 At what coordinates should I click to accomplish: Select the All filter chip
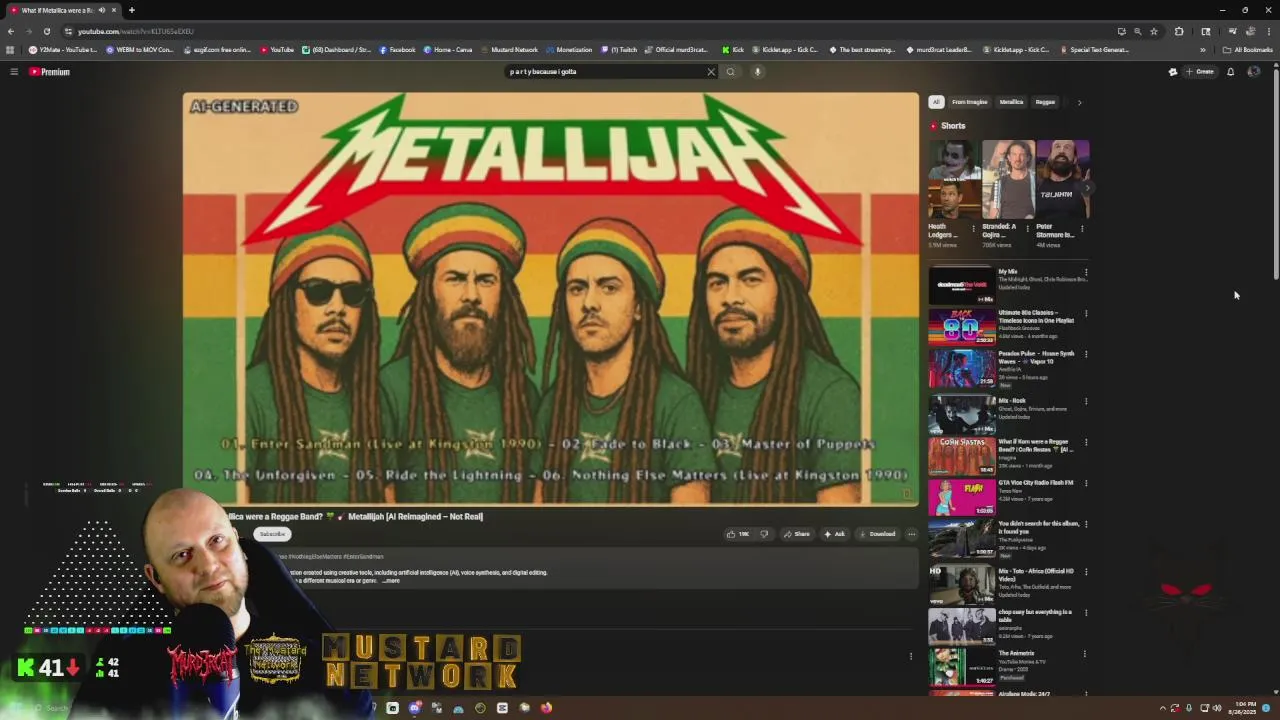pyautogui.click(x=936, y=102)
